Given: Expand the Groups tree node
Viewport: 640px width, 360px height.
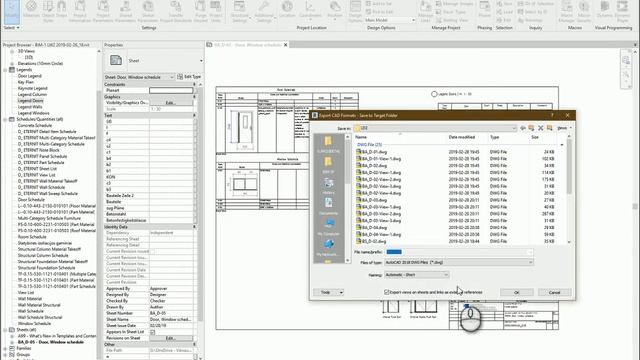Looking at the screenshot, I should (5, 355).
